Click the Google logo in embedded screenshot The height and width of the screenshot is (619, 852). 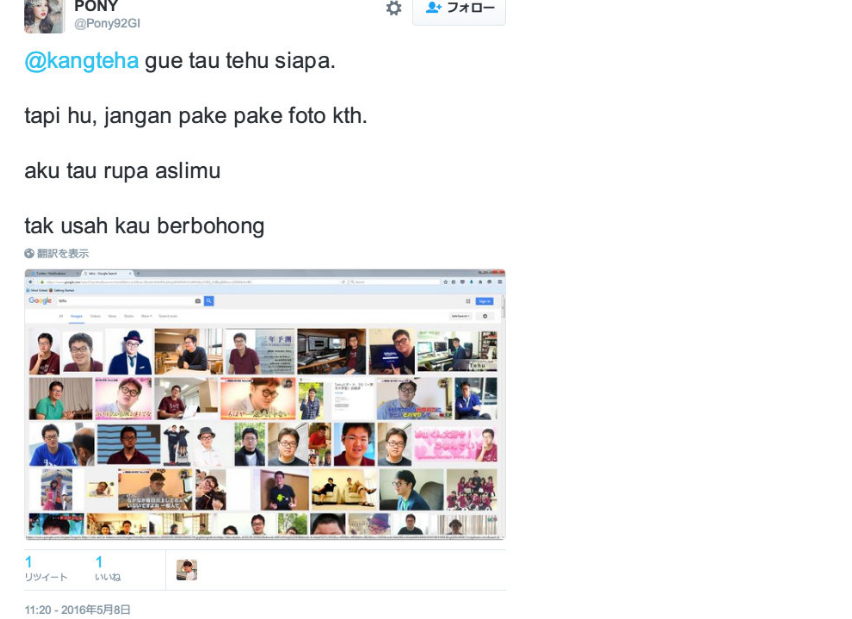[x=40, y=301]
